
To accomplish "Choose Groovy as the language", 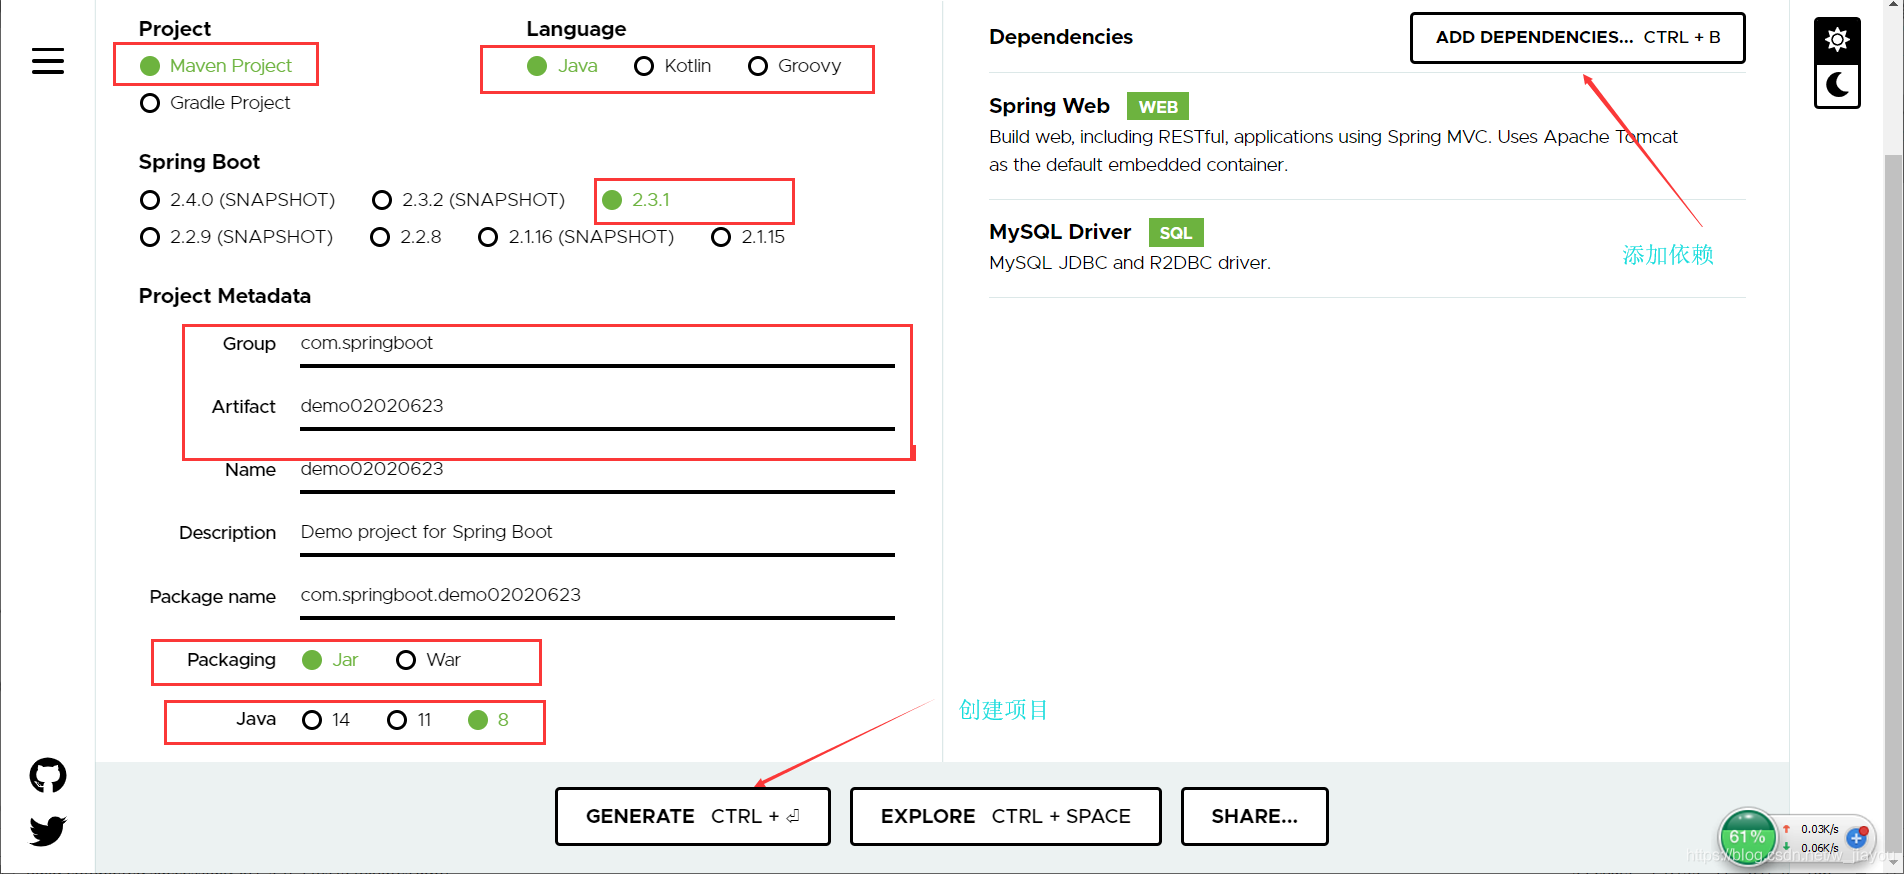I will (794, 66).
